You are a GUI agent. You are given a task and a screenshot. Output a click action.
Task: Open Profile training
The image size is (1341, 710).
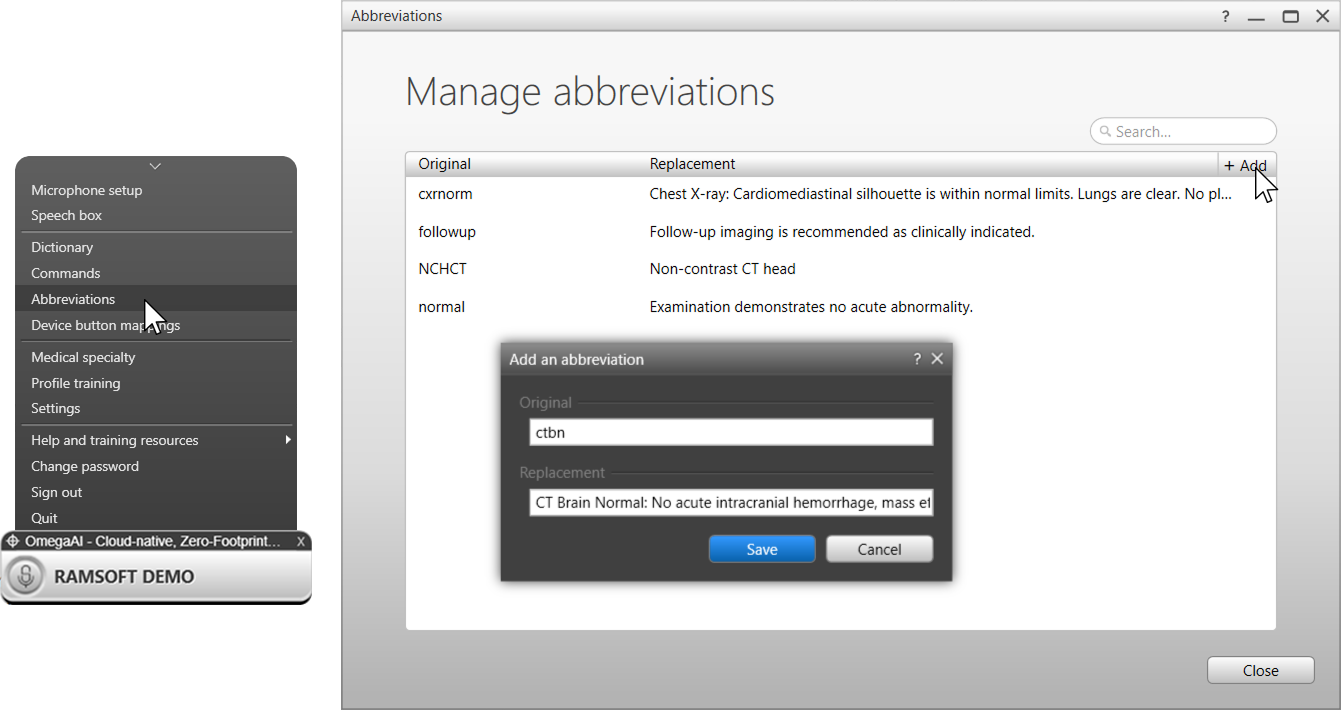[76, 383]
